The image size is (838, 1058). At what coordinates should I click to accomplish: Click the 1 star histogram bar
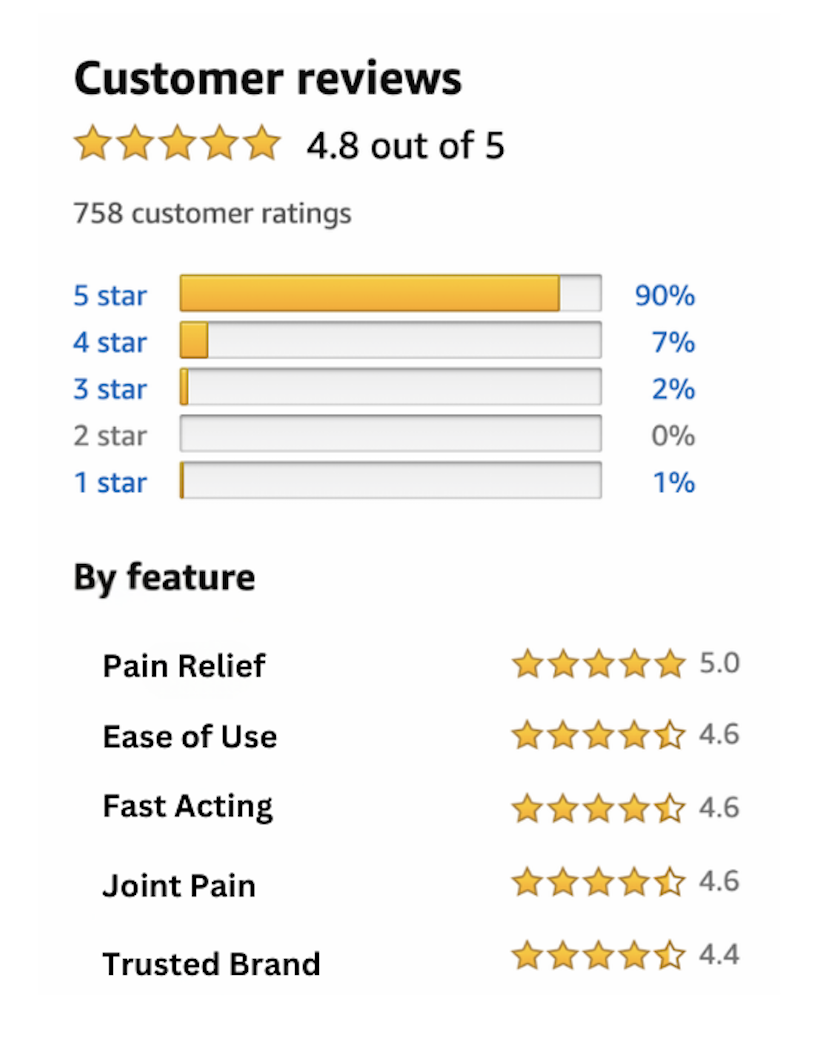click(390, 481)
